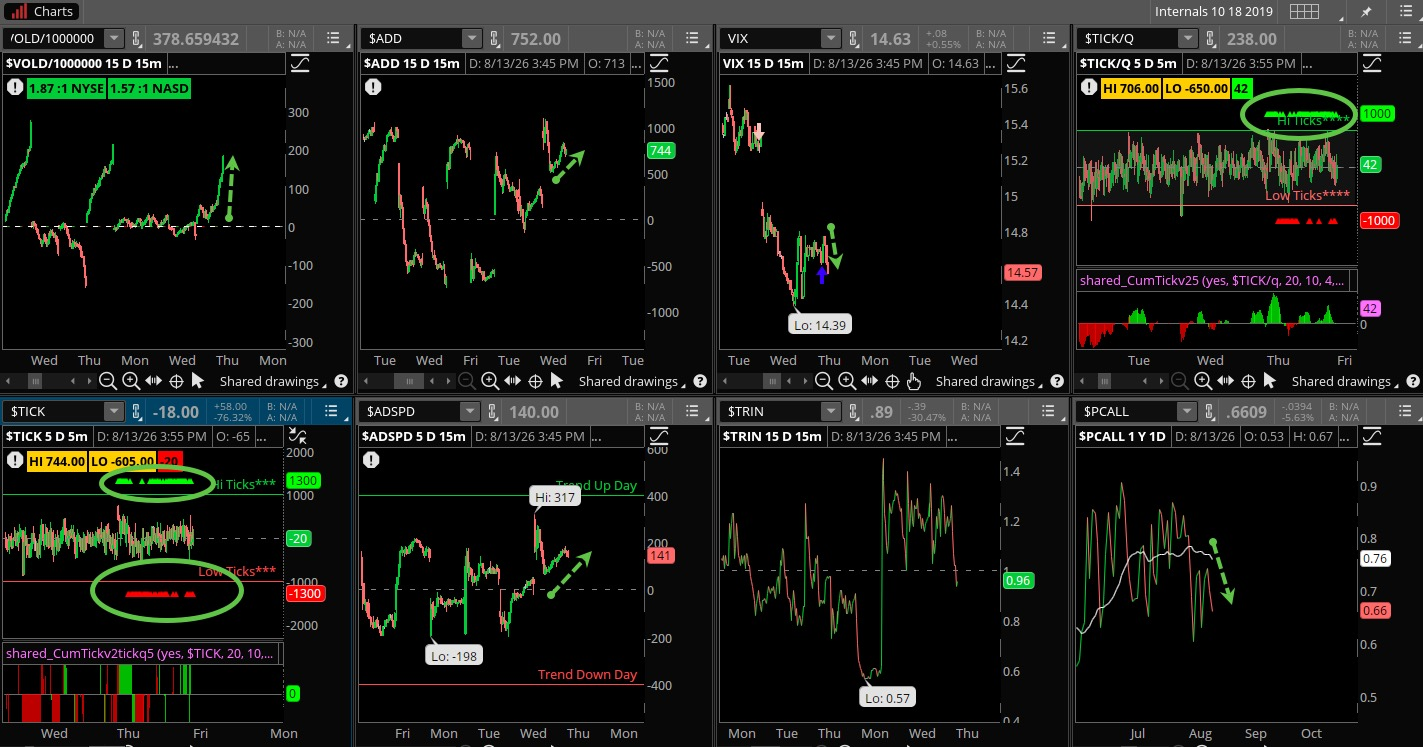Click the horizontal scrollbar thumb under VIX chart
1423x747 pixels.
pyautogui.click(x=771, y=381)
